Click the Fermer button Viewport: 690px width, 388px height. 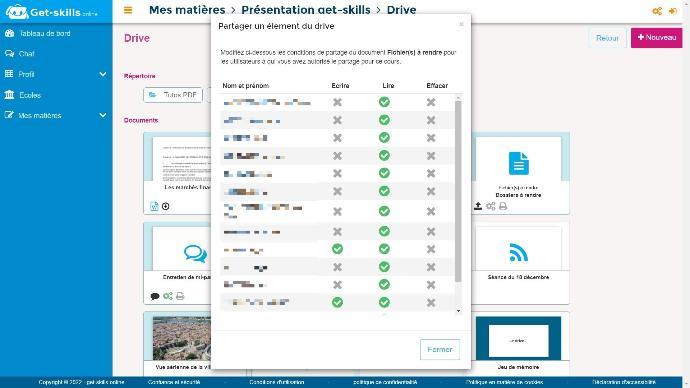click(x=440, y=349)
